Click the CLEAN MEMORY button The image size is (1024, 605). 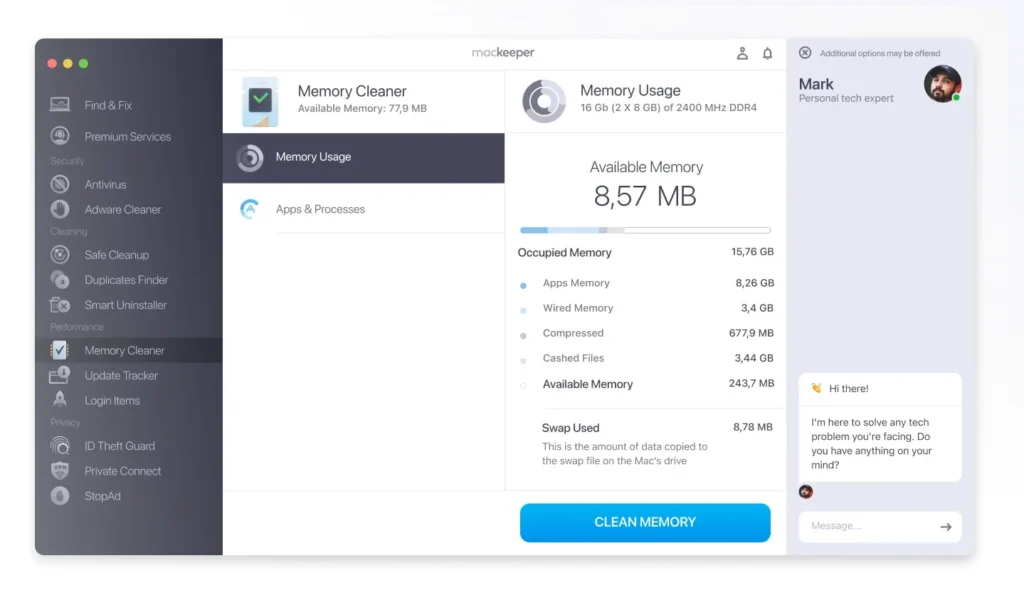tap(645, 522)
